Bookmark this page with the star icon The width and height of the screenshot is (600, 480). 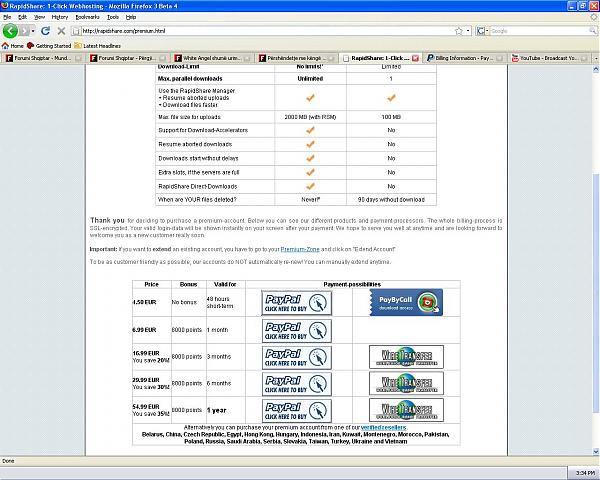(x=459, y=31)
